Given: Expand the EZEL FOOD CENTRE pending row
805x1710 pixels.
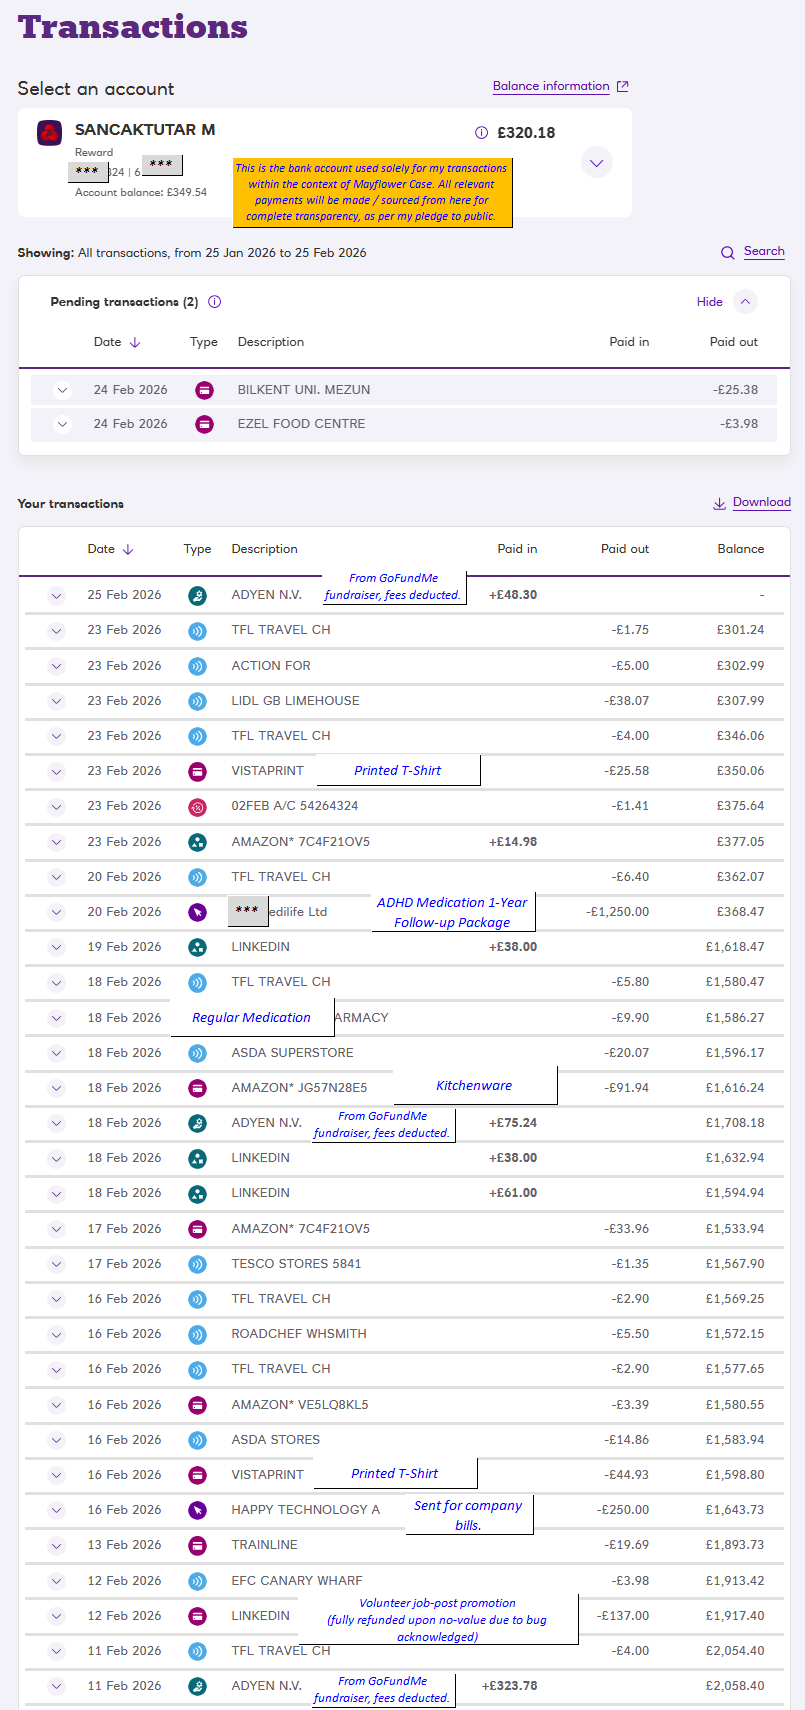Looking at the screenshot, I should click(x=62, y=424).
